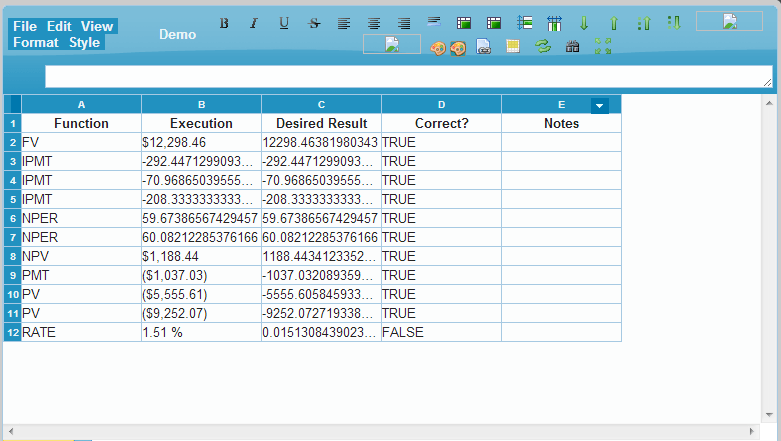
Task: Open the column E dropdown arrow
Action: [x=599, y=105]
